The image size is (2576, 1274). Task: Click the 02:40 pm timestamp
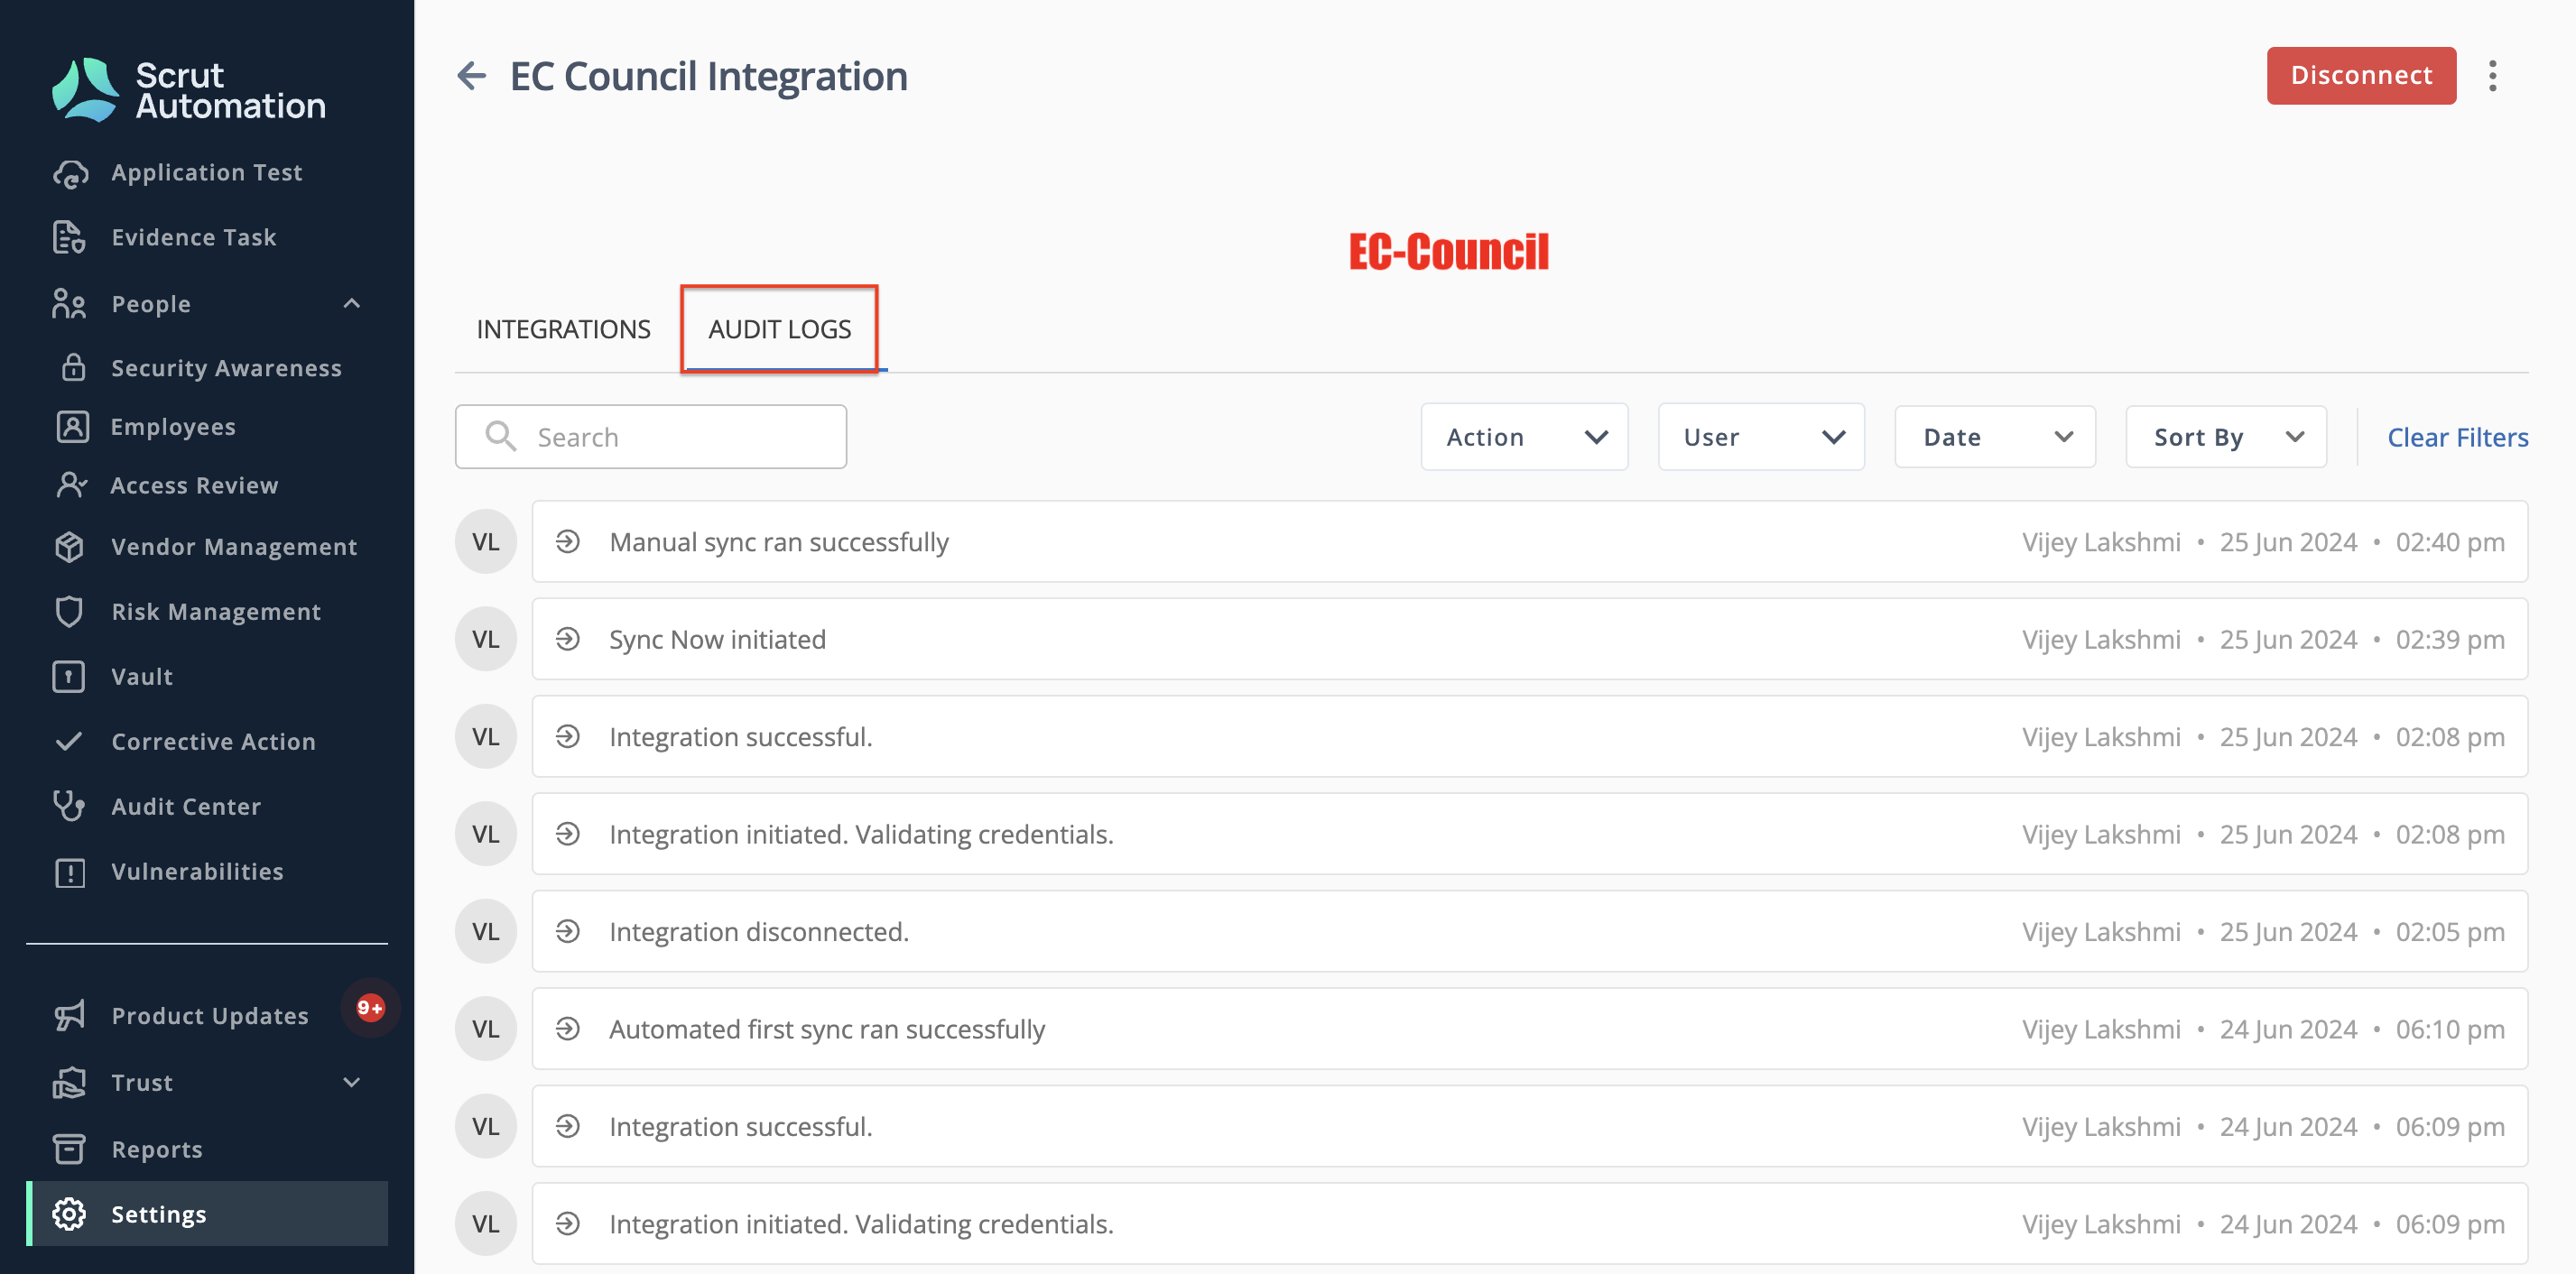click(x=2449, y=541)
